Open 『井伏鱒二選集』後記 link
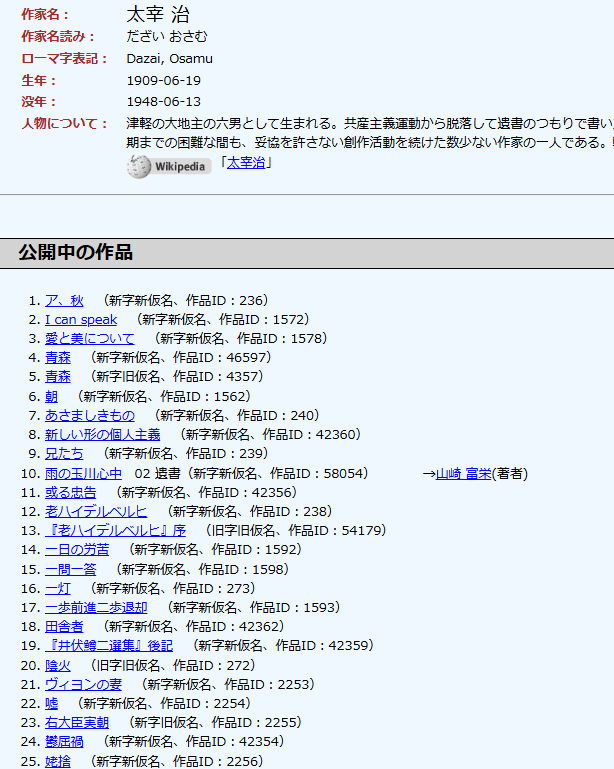 pos(109,646)
